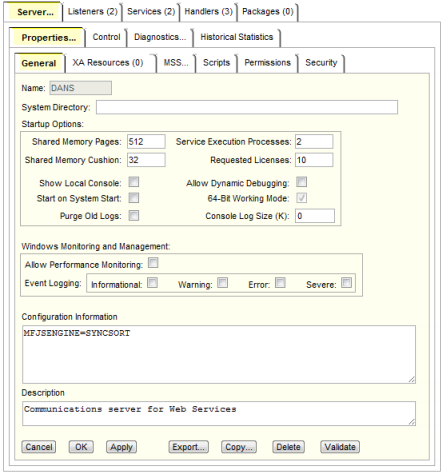Enable Start on System Start checkbox
This screenshot has height=473, width=442.
click(x=134, y=198)
